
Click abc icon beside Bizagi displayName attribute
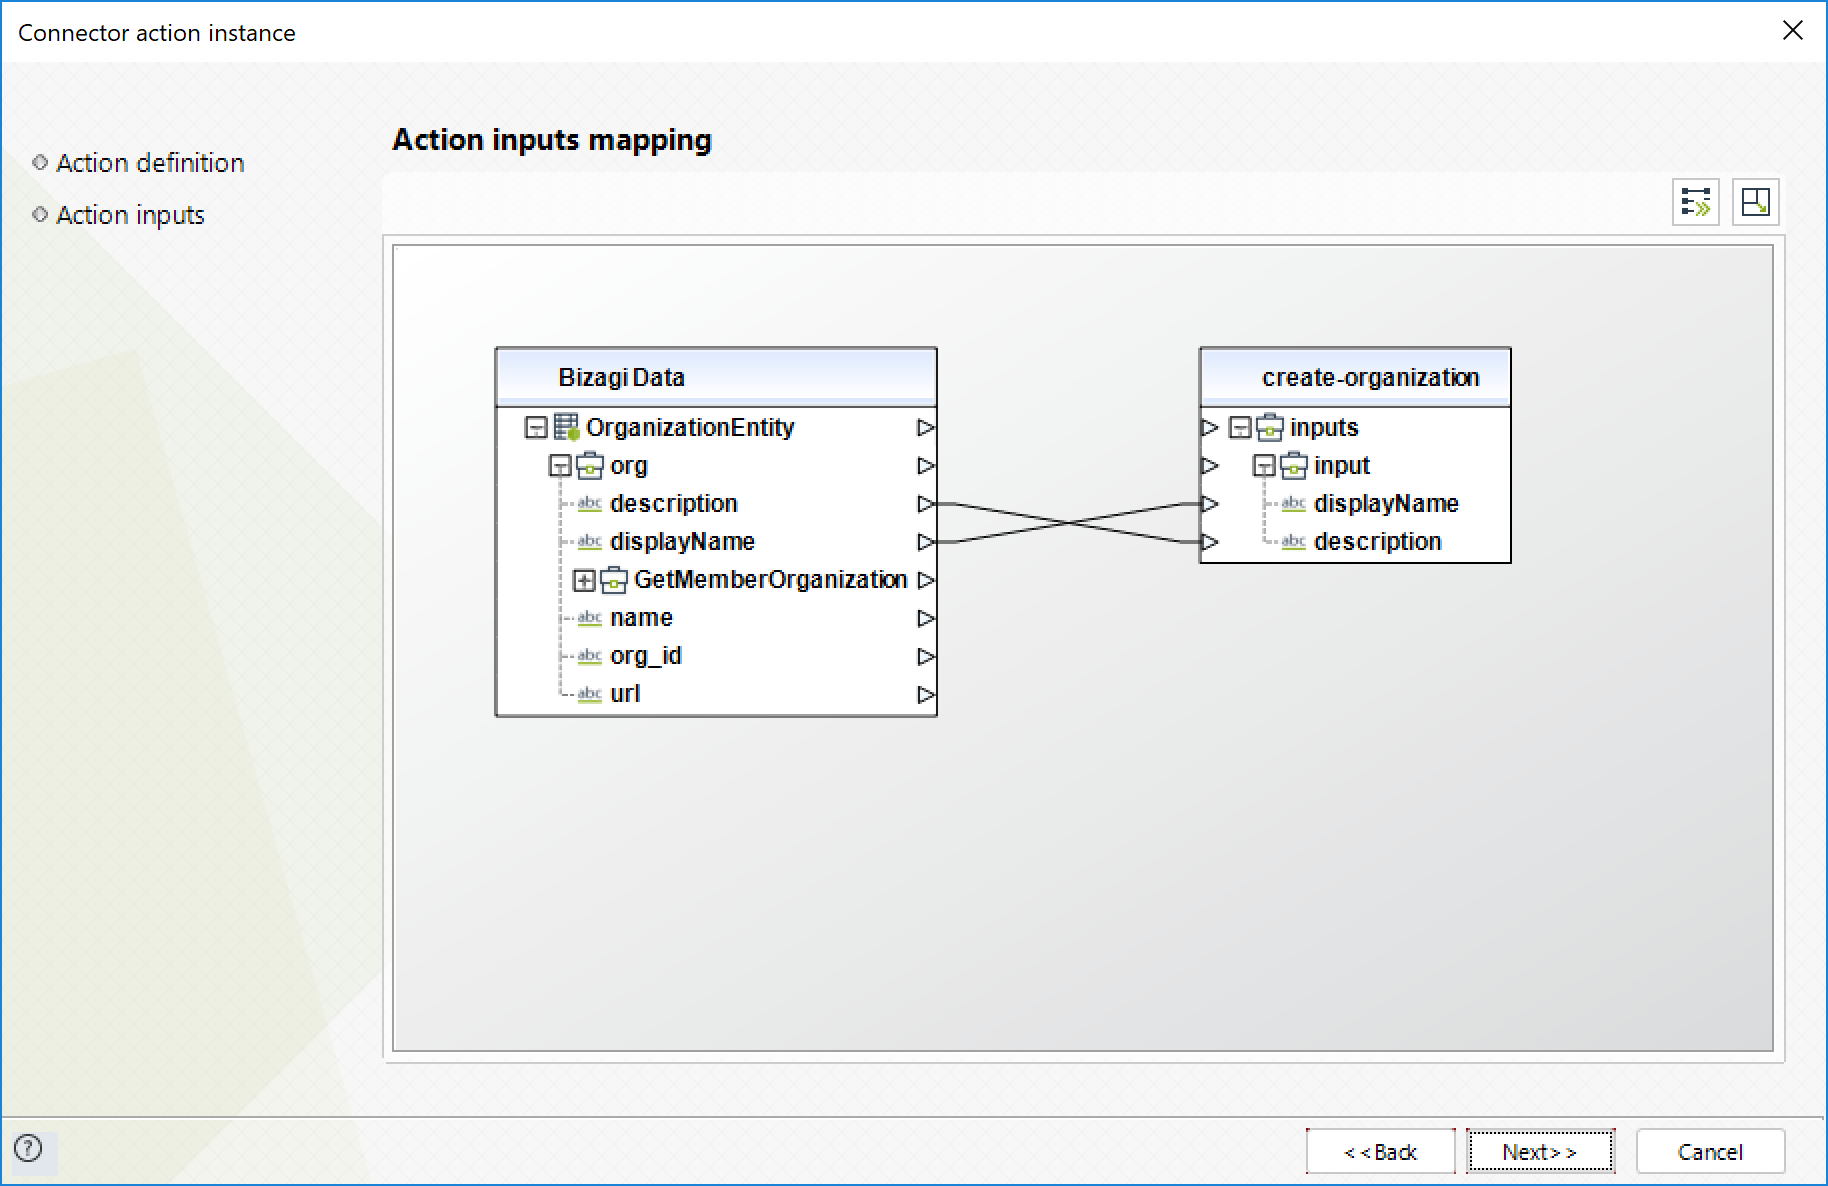[x=590, y=541]
